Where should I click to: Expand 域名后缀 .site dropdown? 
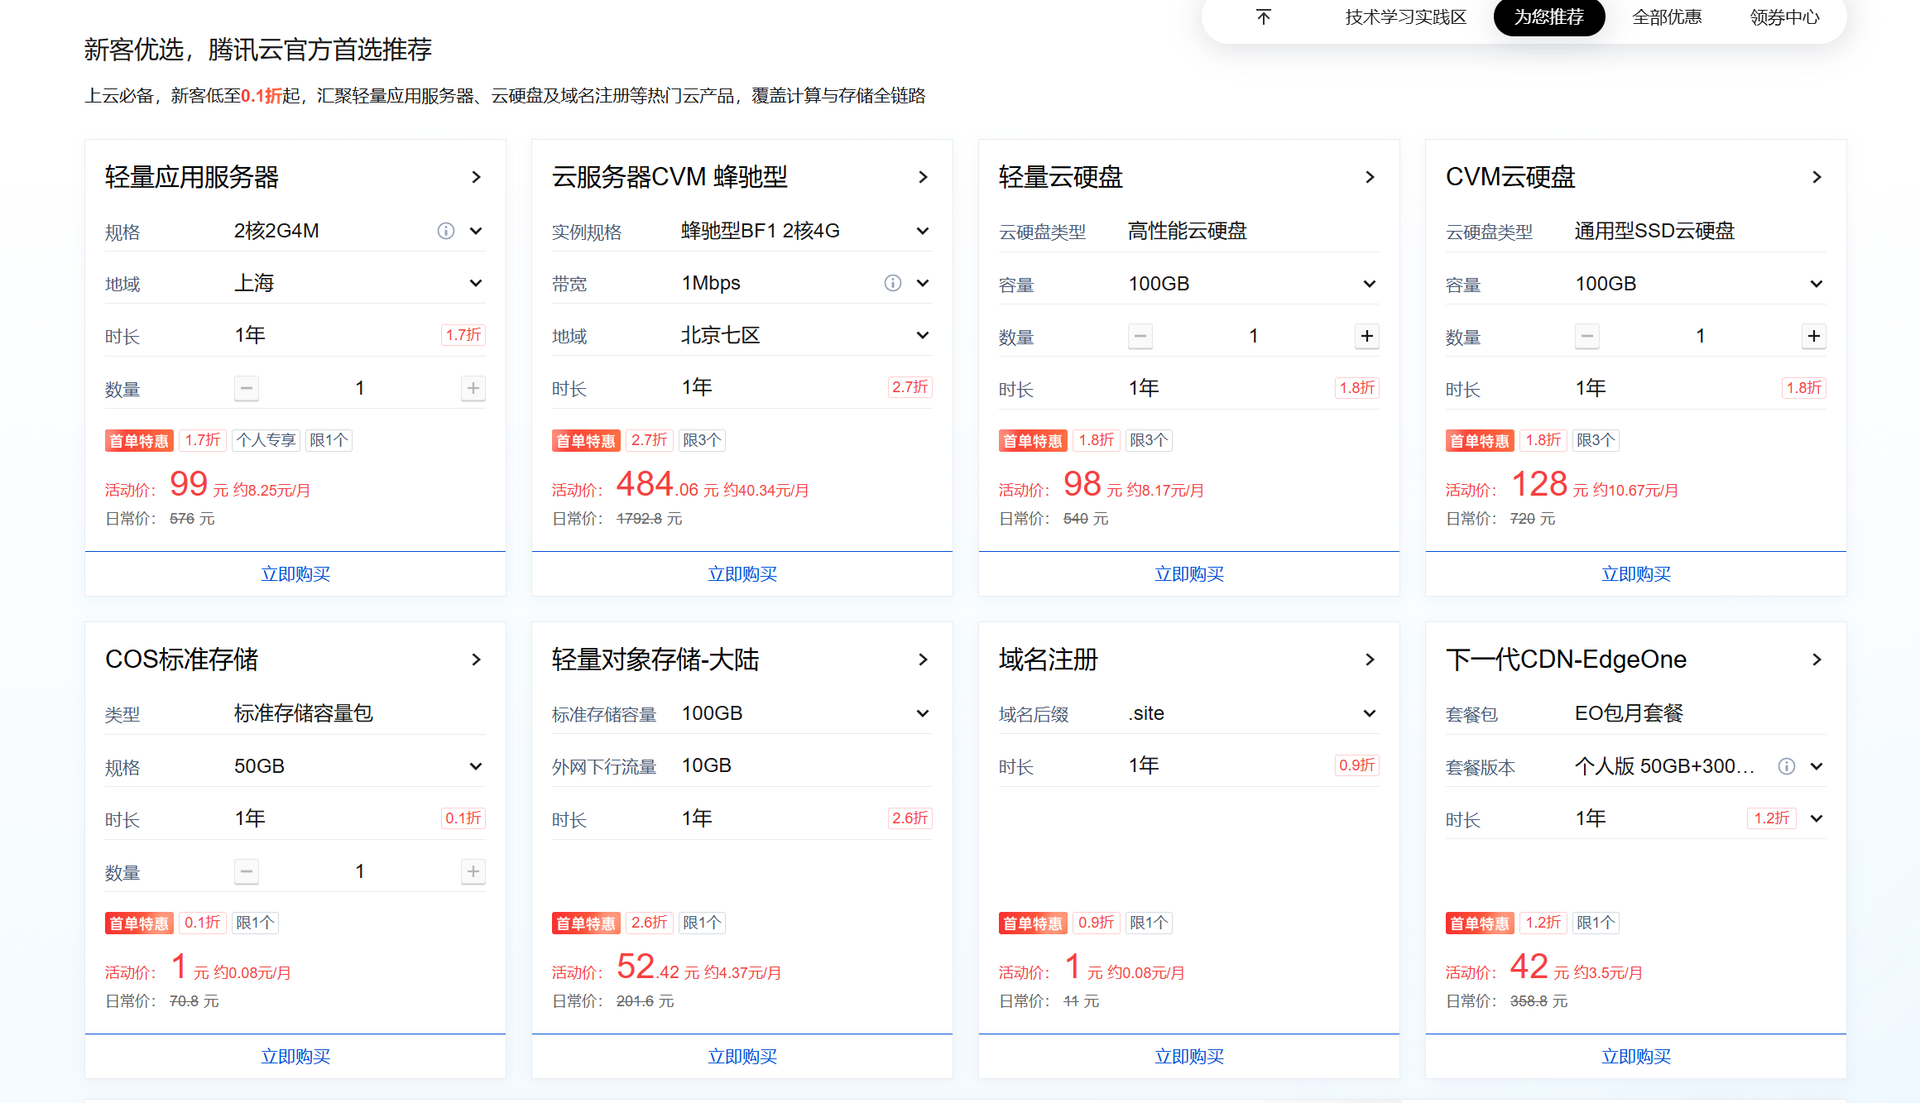click(1370, 713)
